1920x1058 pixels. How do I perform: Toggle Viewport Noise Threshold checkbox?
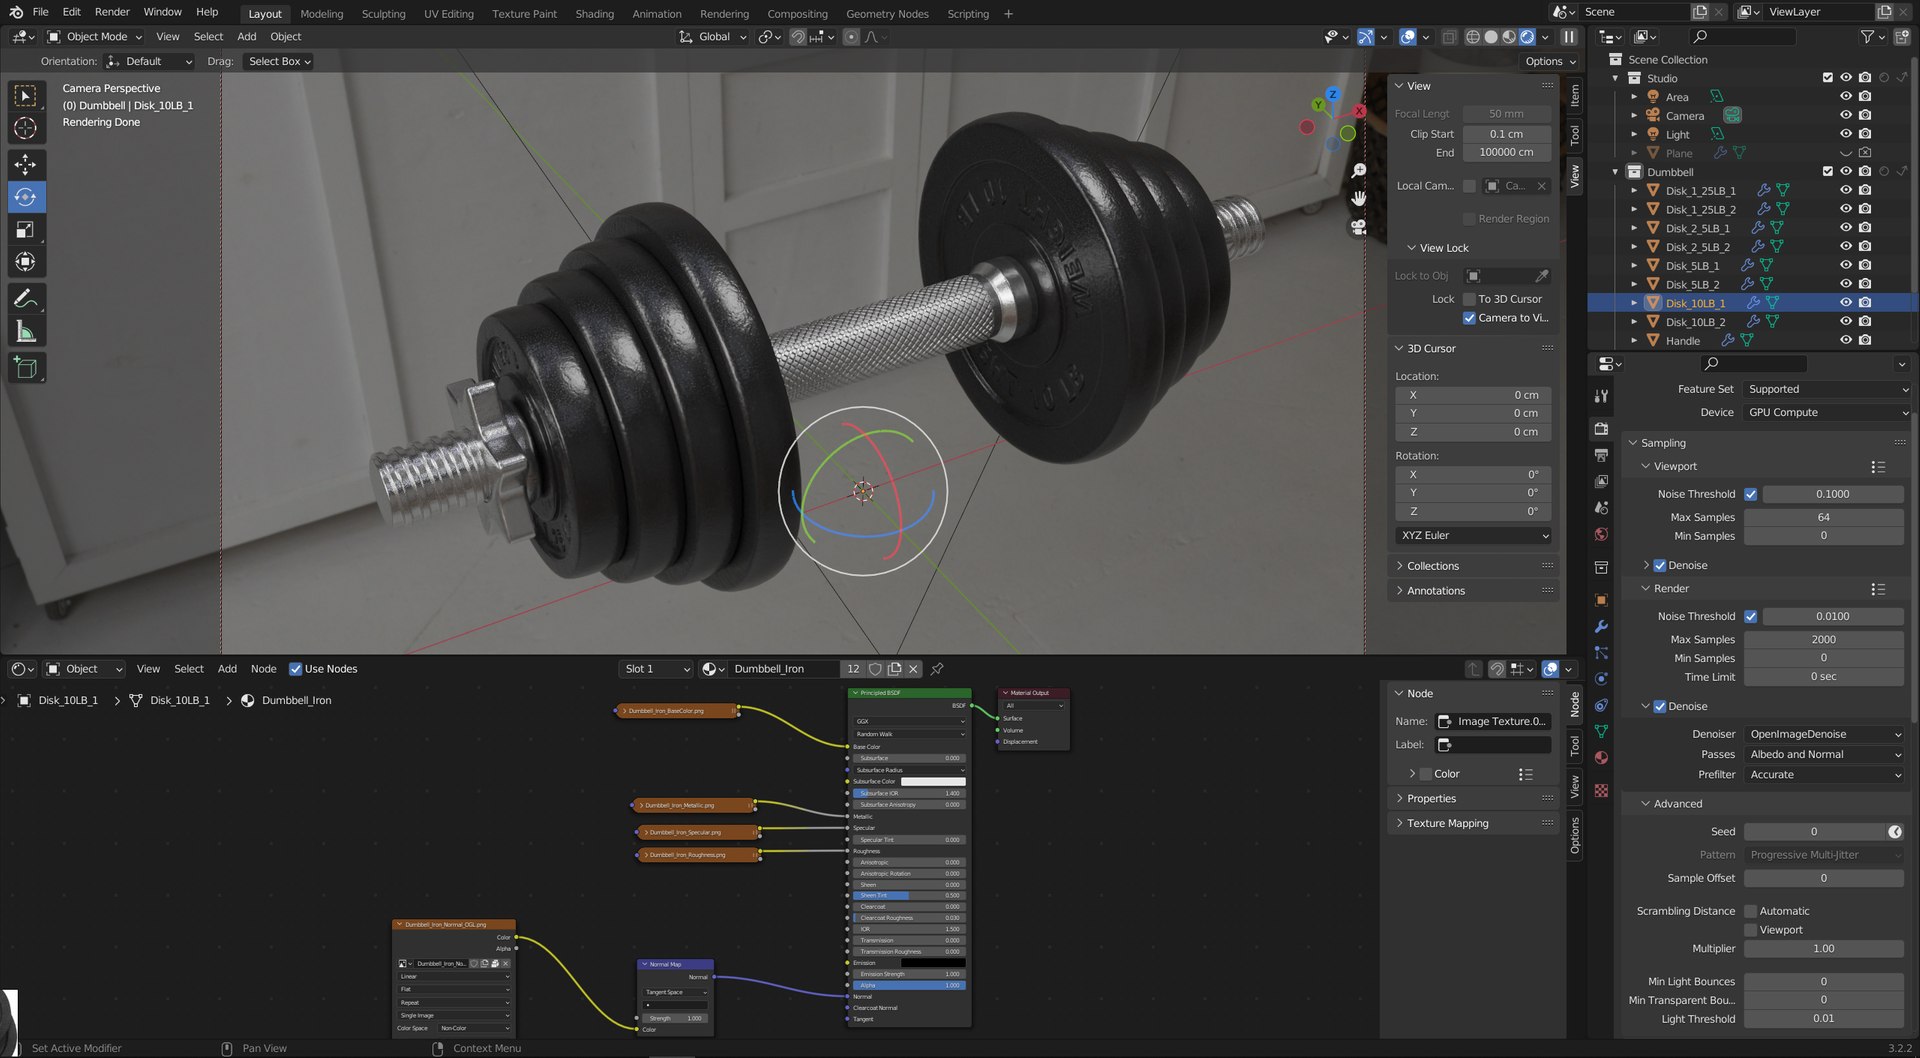[1750, 494]
